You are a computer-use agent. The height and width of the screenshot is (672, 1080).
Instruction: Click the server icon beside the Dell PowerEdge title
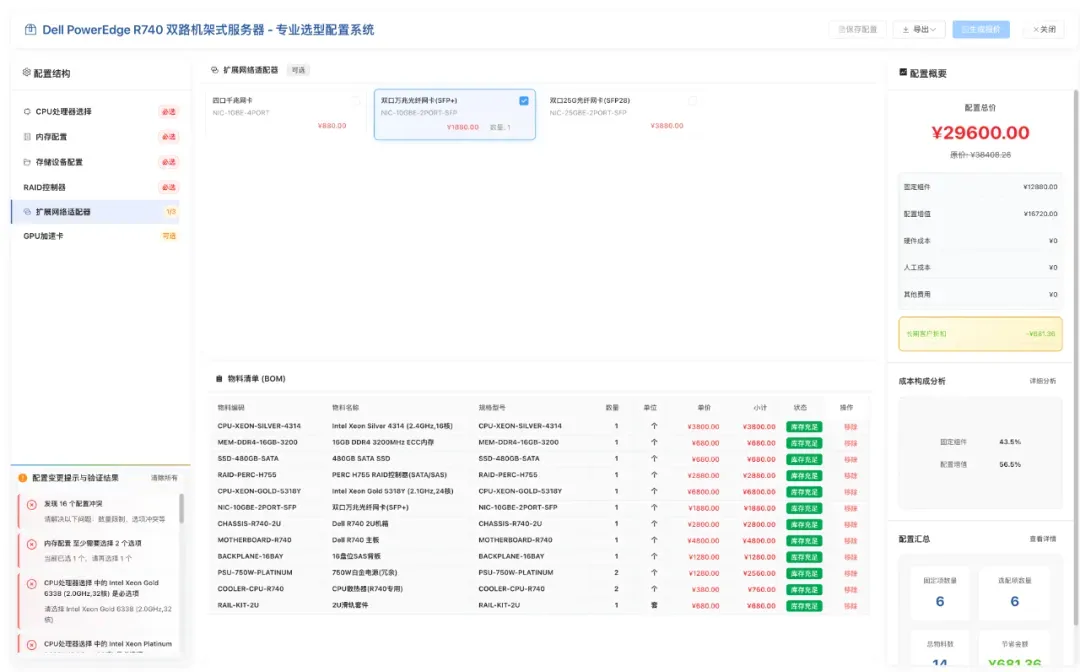coord(30,30)
